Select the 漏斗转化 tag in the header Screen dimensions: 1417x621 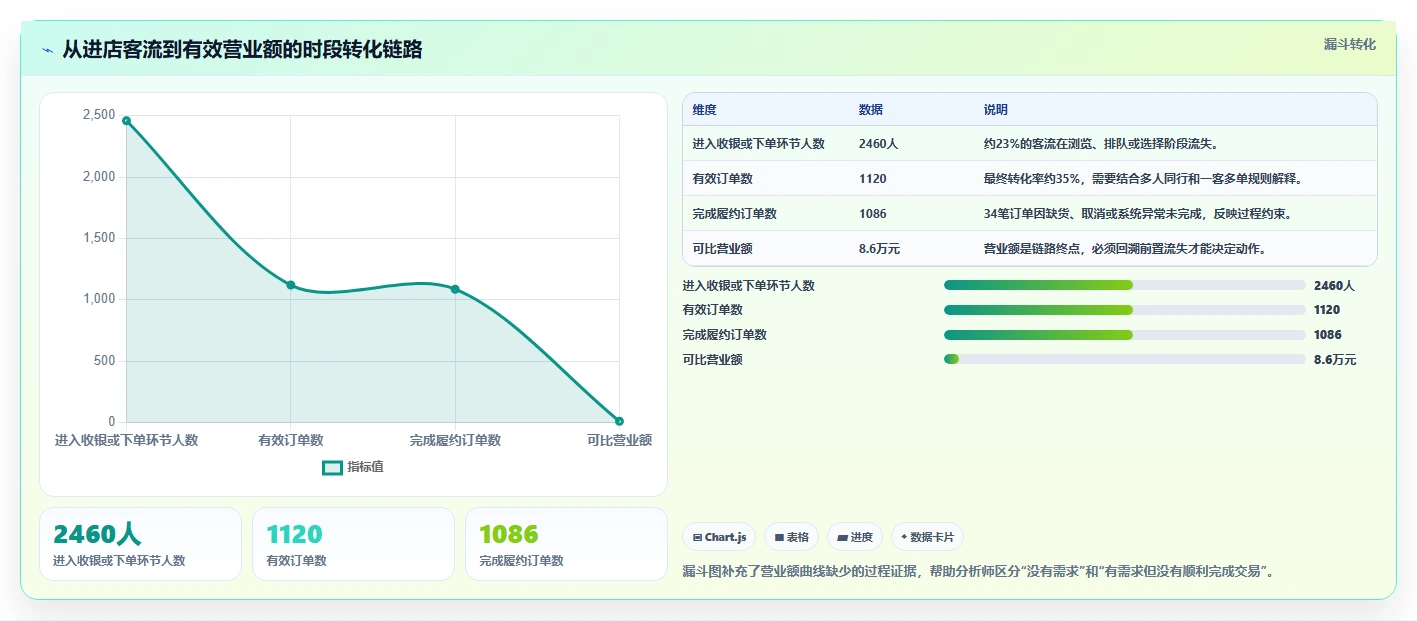1349,44
